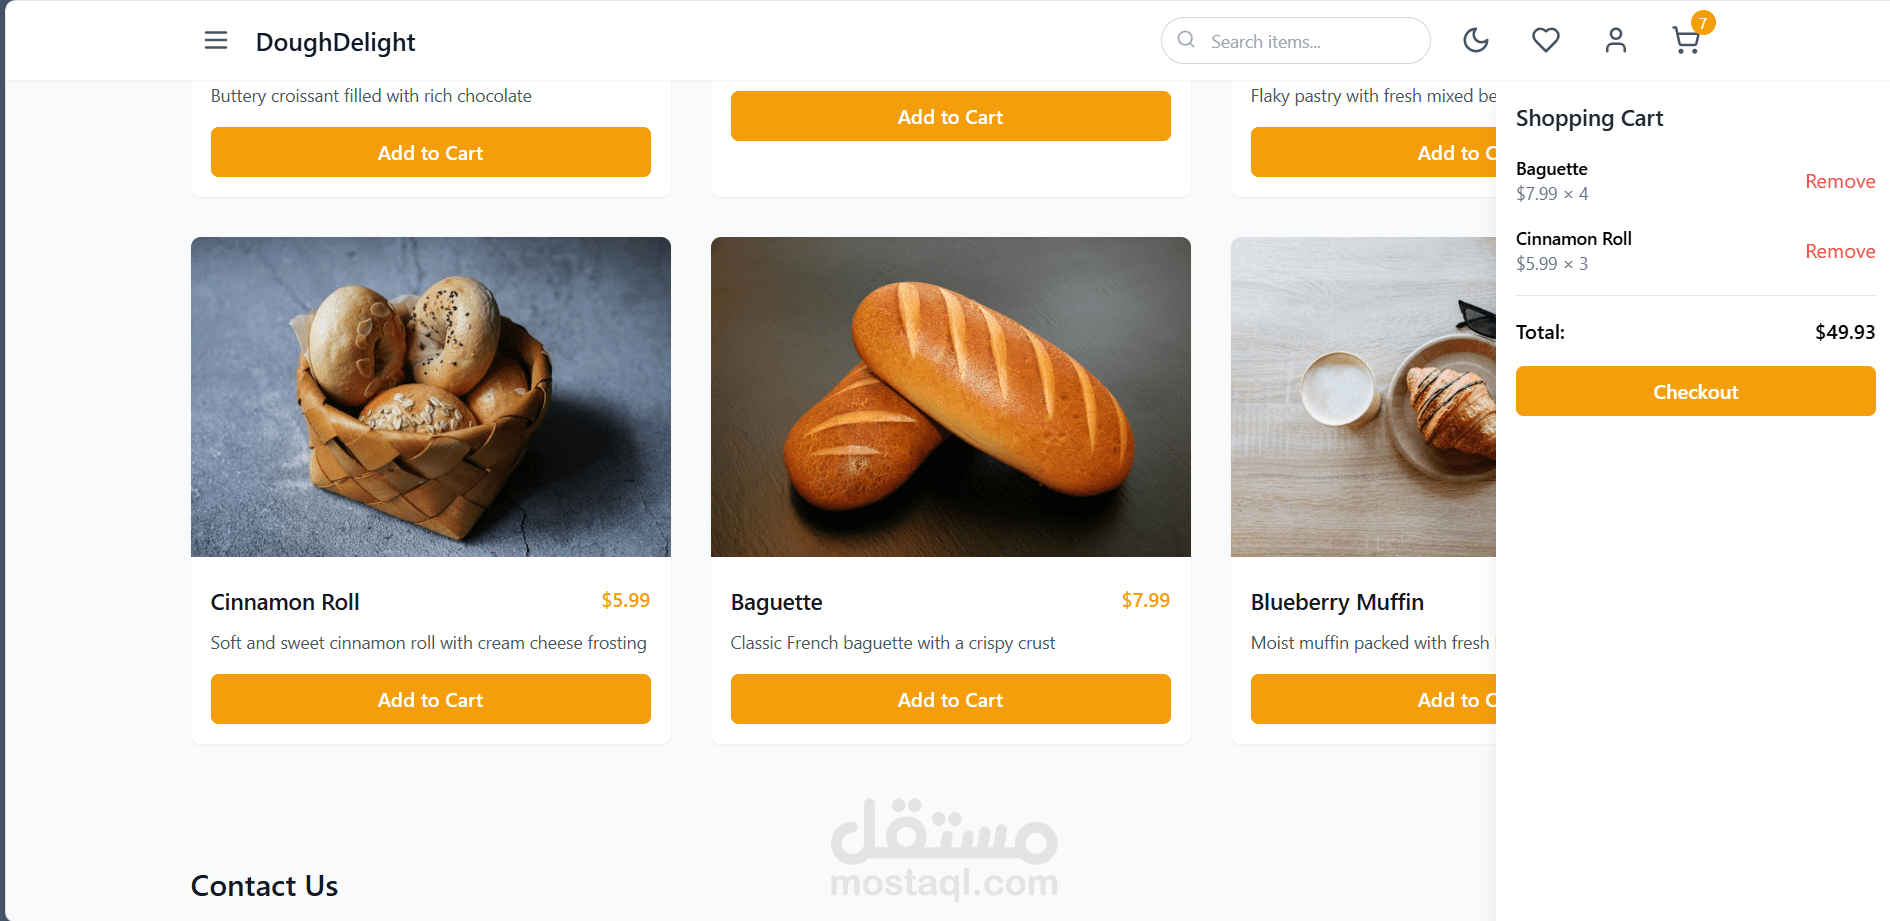Remove Baguette from the cart
This screenshot has height=921, width=1890.
(x=1839, y=181)
